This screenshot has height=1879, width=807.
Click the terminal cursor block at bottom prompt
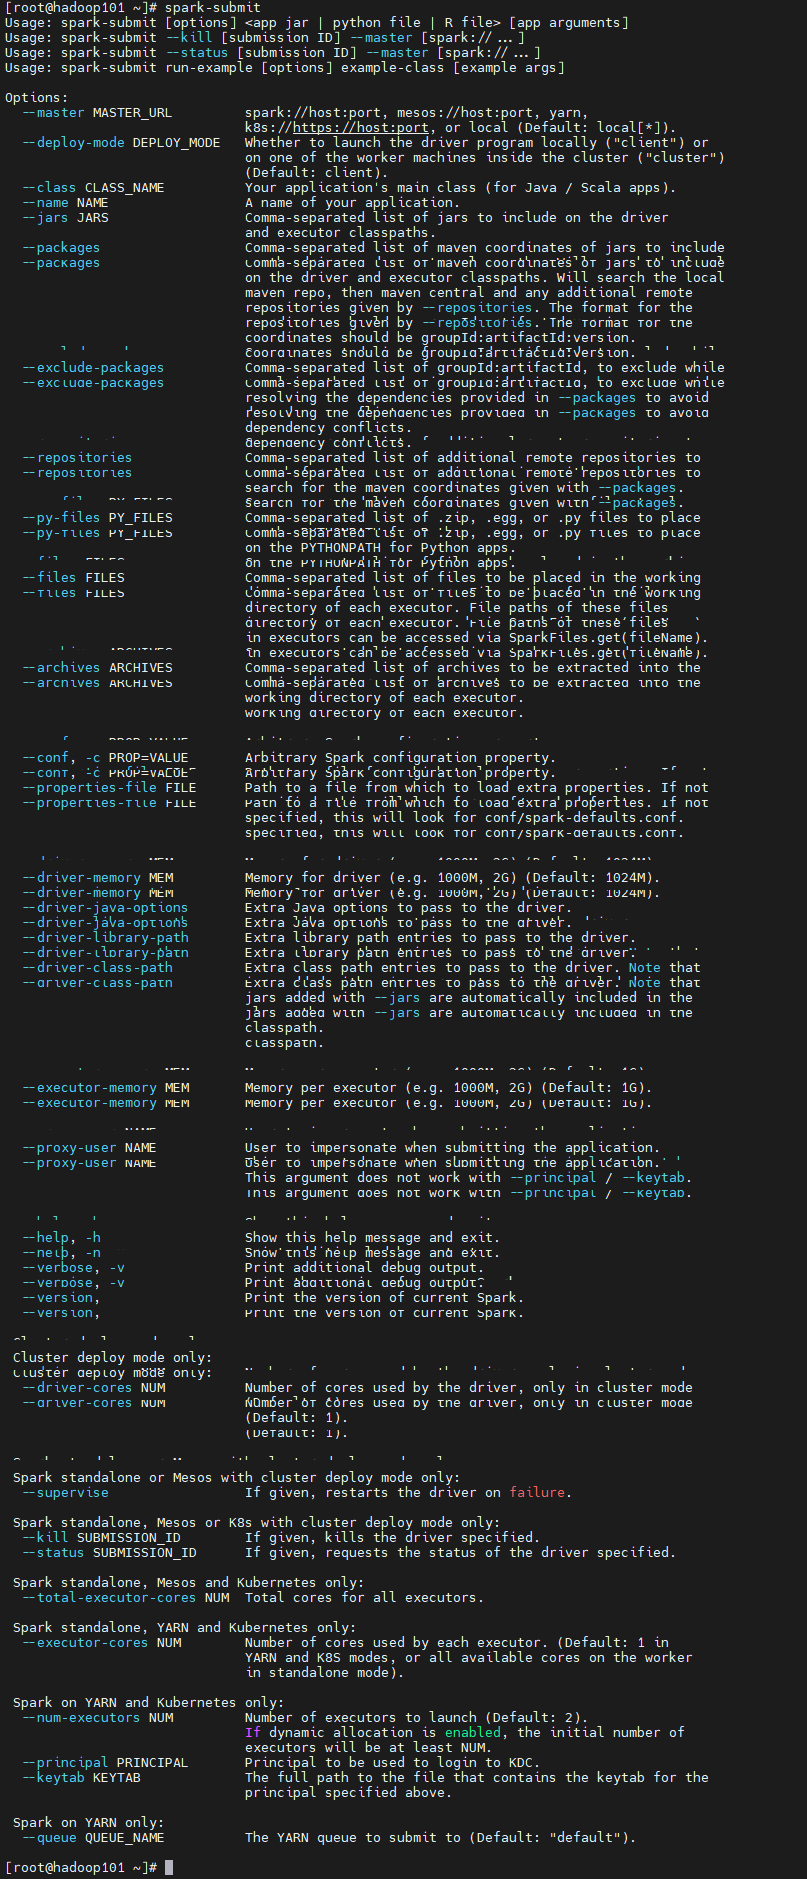169,1867
